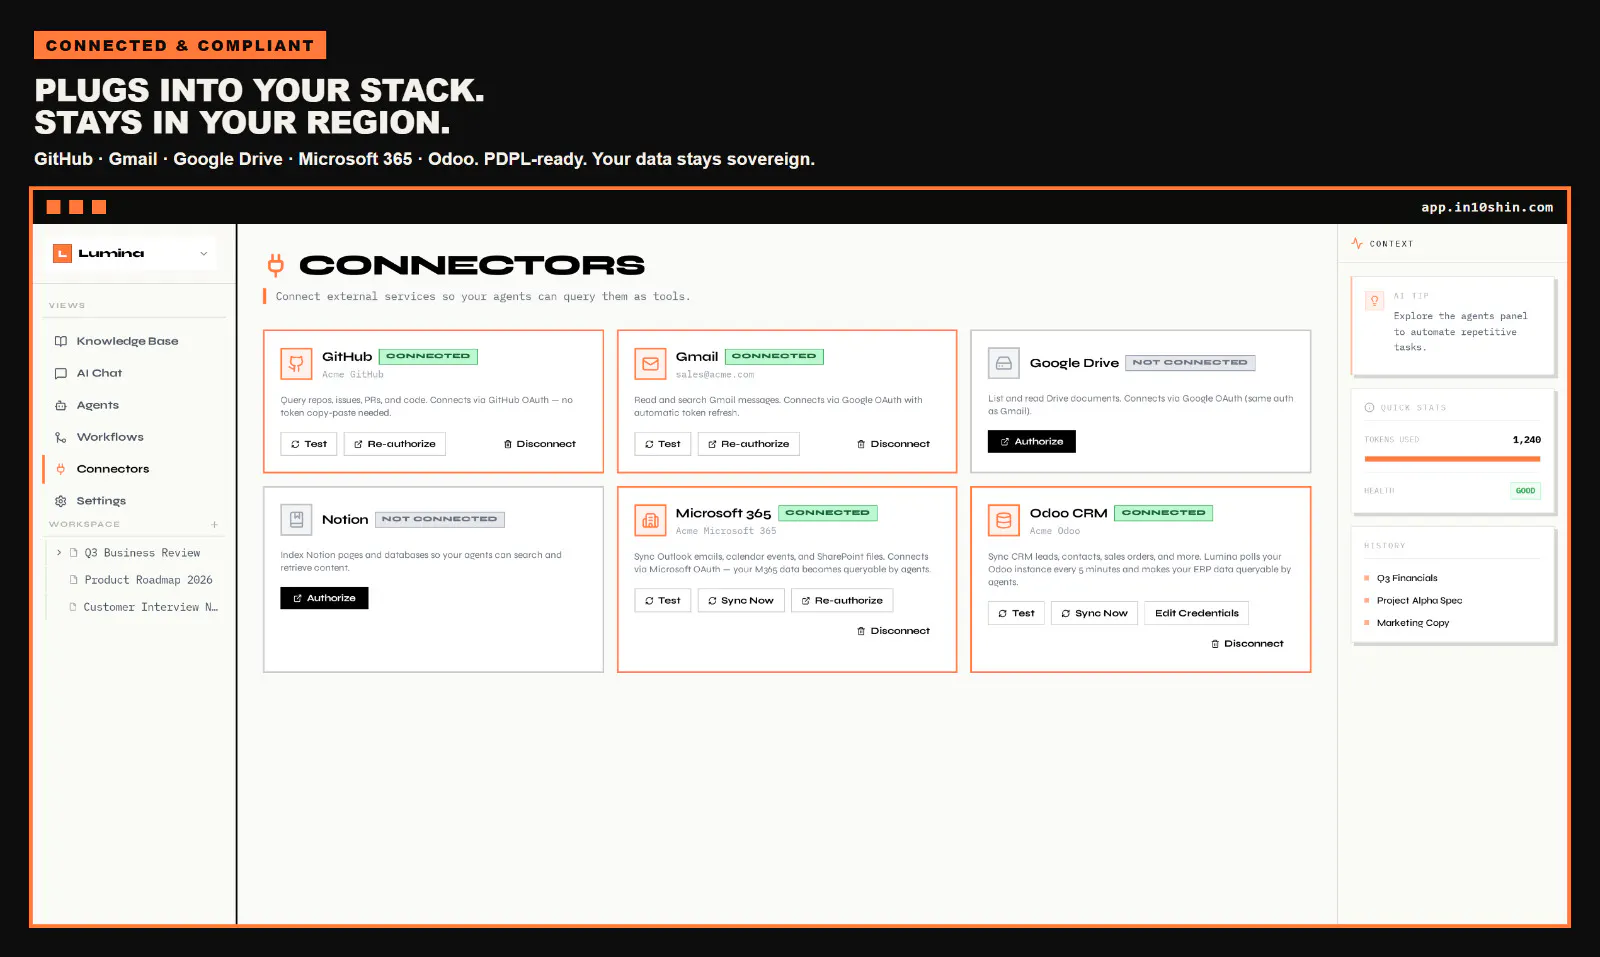Open Project Alpha Spec from history
This screenshot has width=1600, height=957.
coord(1419,601)
